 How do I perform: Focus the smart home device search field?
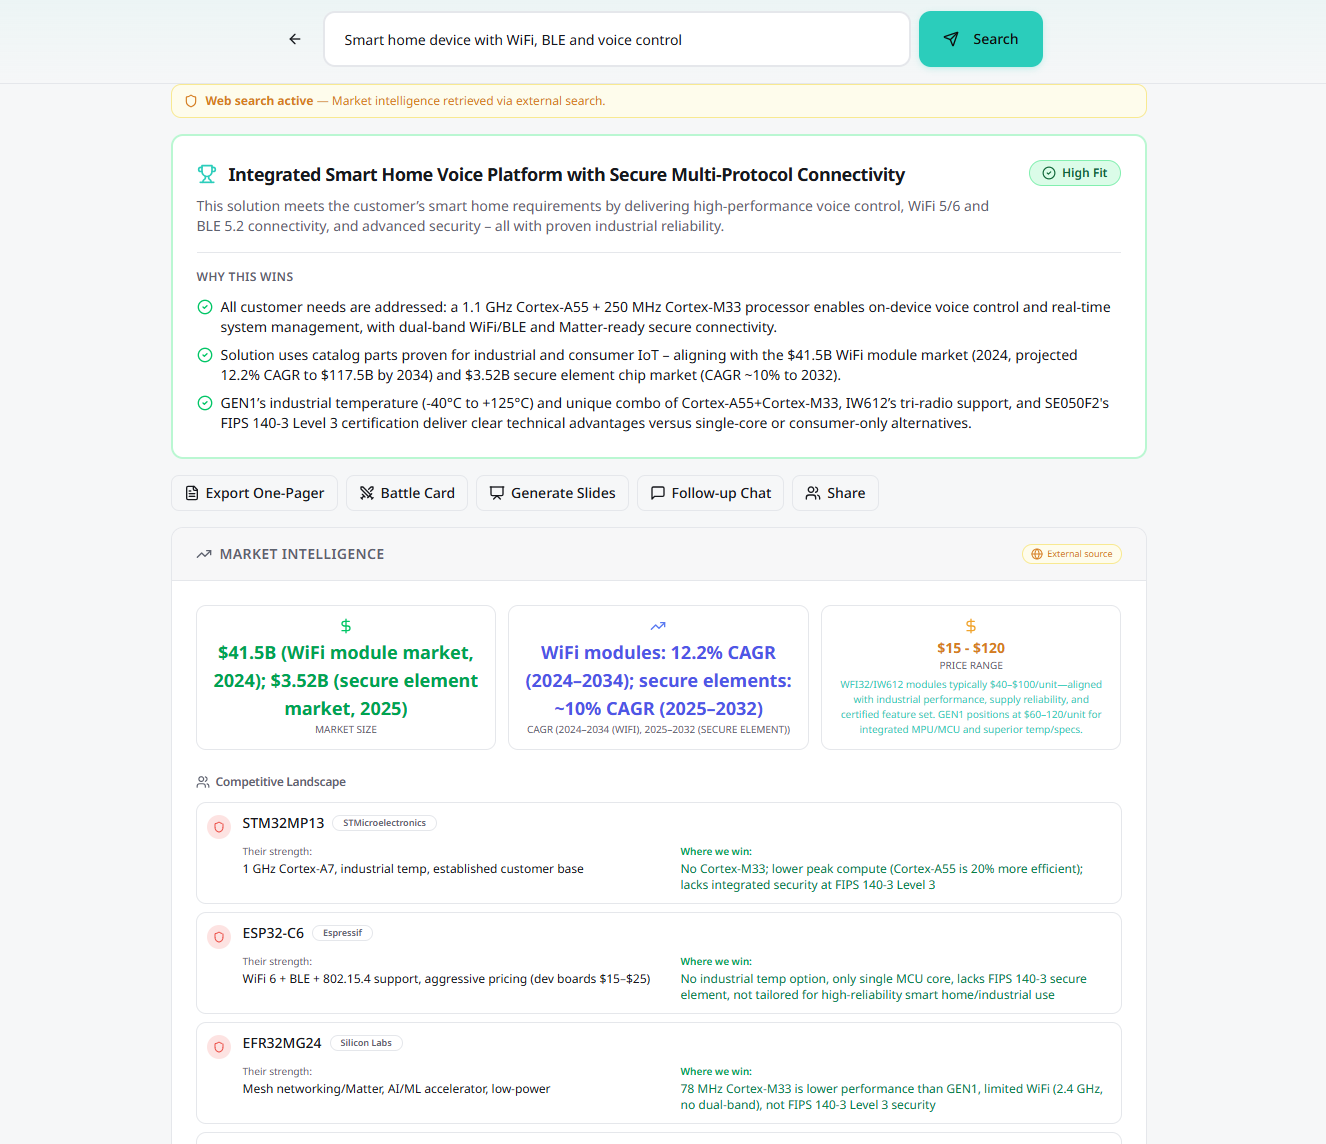617,39
